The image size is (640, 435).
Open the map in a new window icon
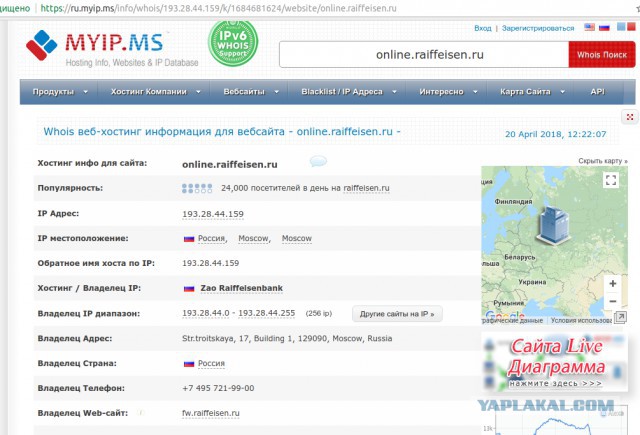620,317
